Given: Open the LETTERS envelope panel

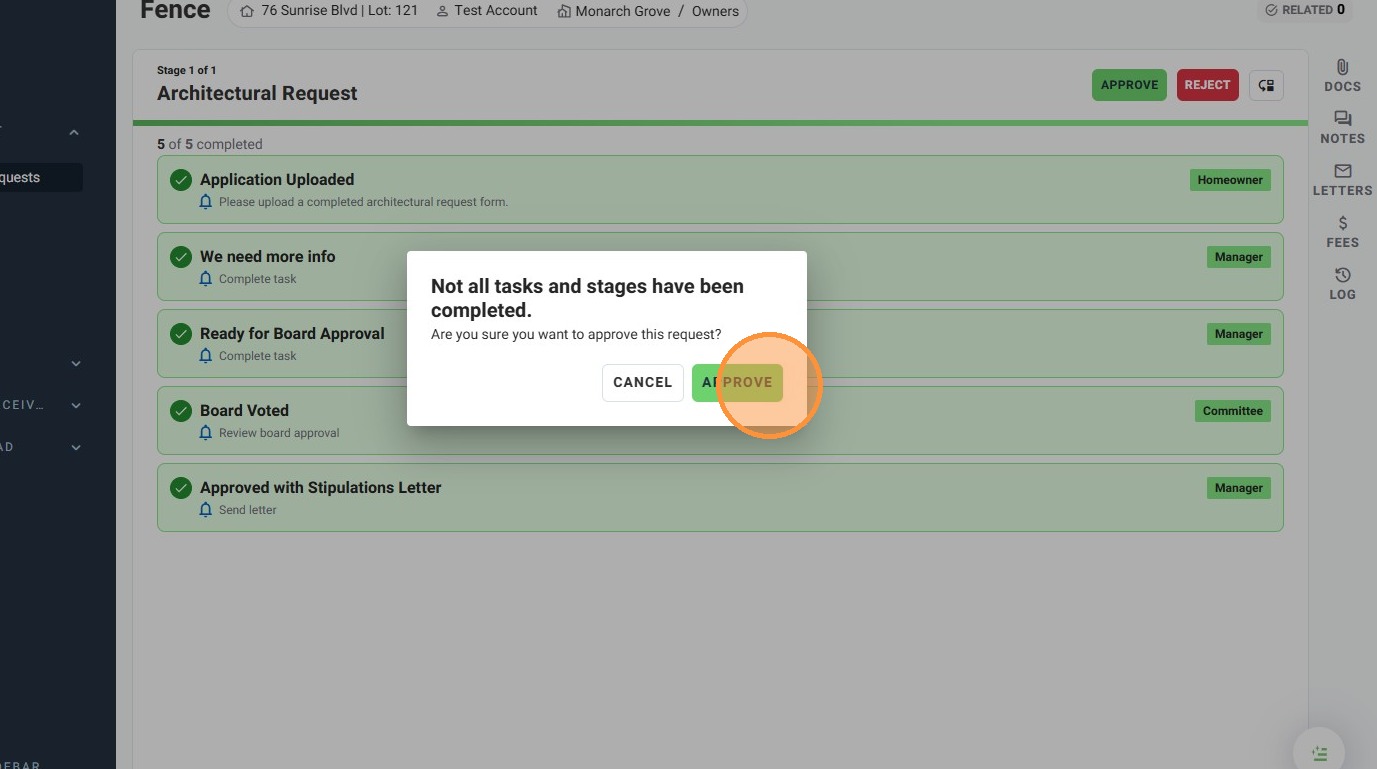Looking at the screenshot, I should [x=1342, y=179].
